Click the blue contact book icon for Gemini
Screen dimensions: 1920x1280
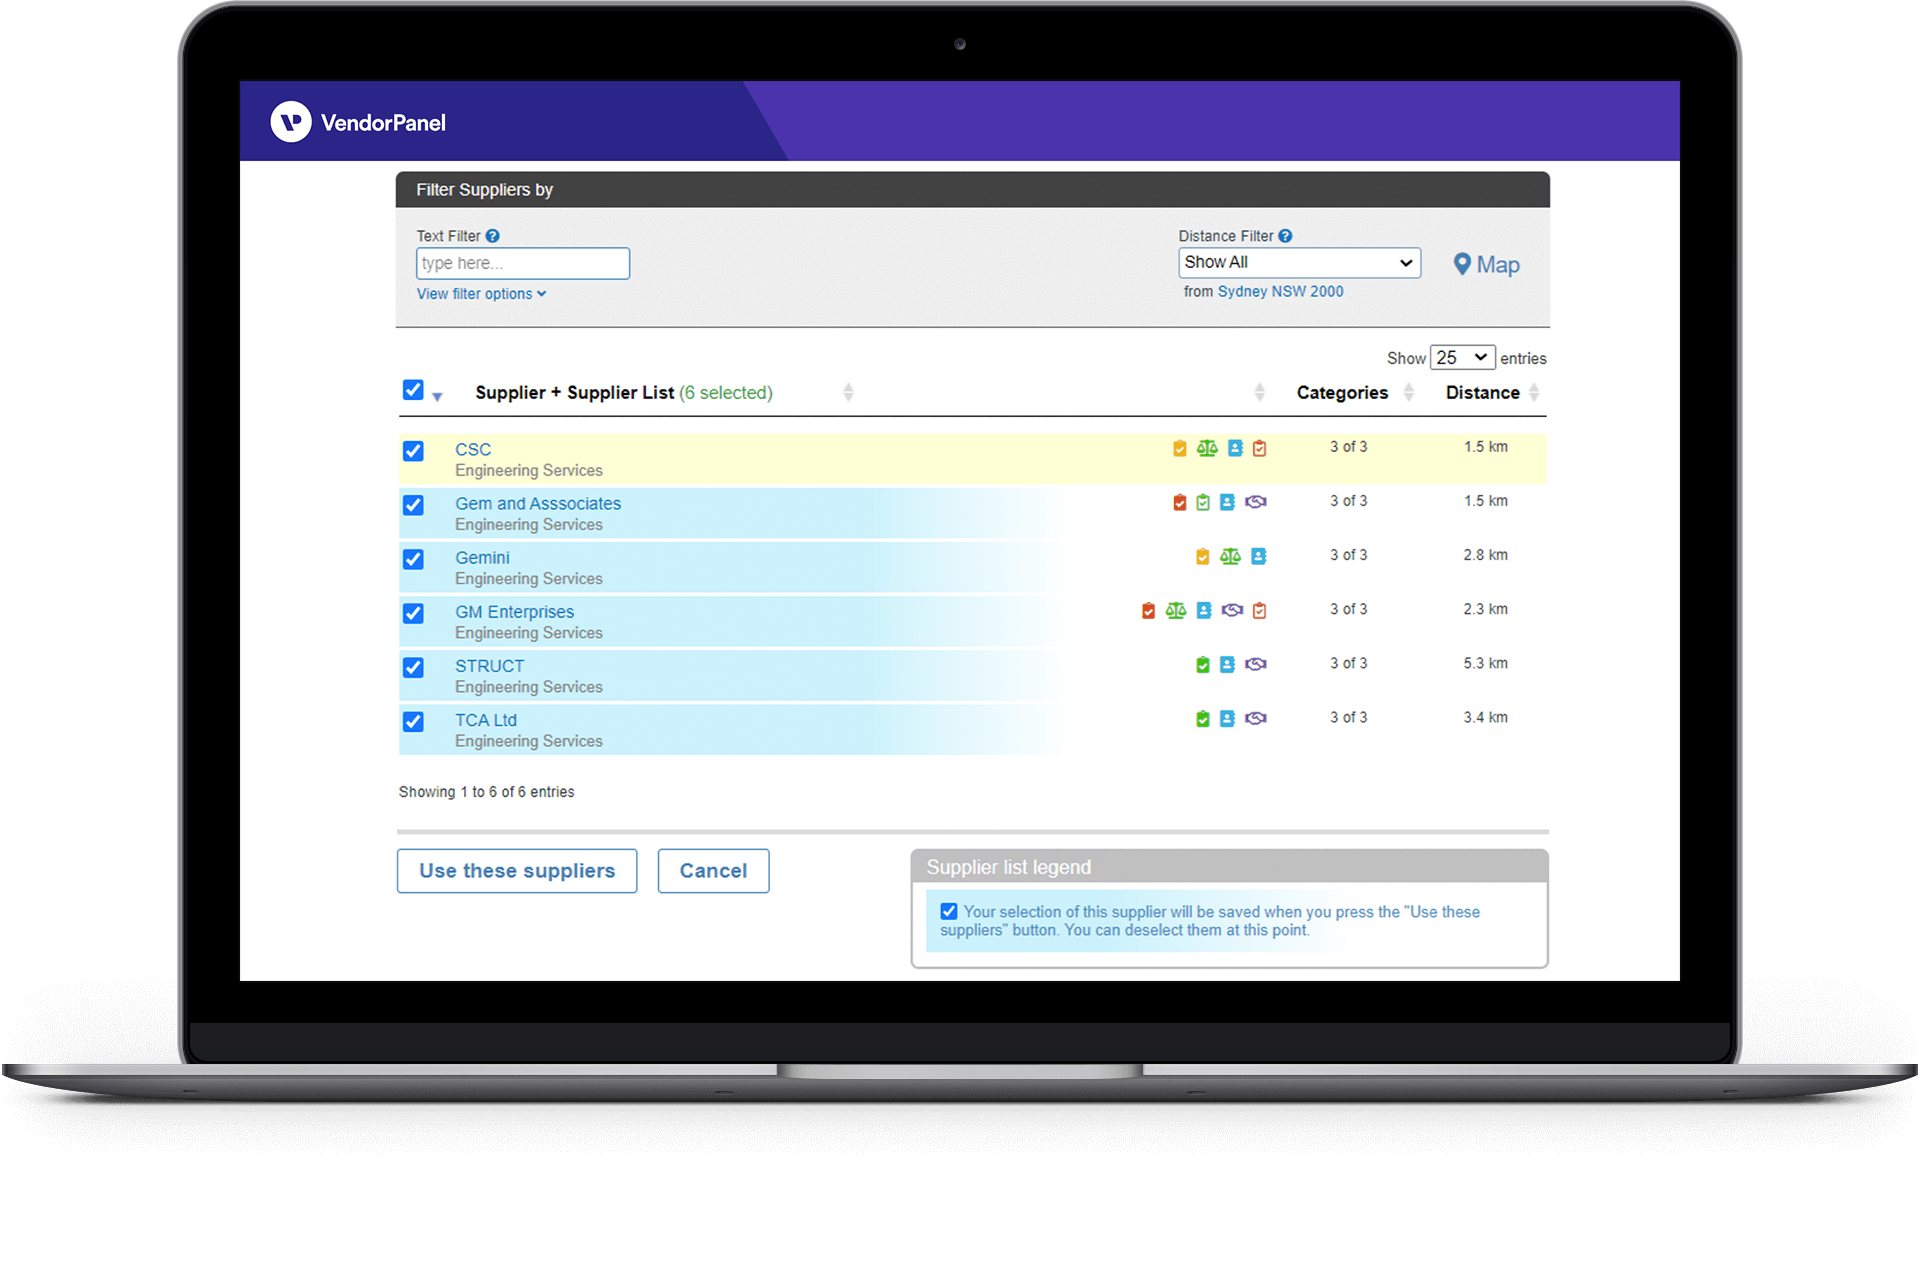pos(1259,556)
